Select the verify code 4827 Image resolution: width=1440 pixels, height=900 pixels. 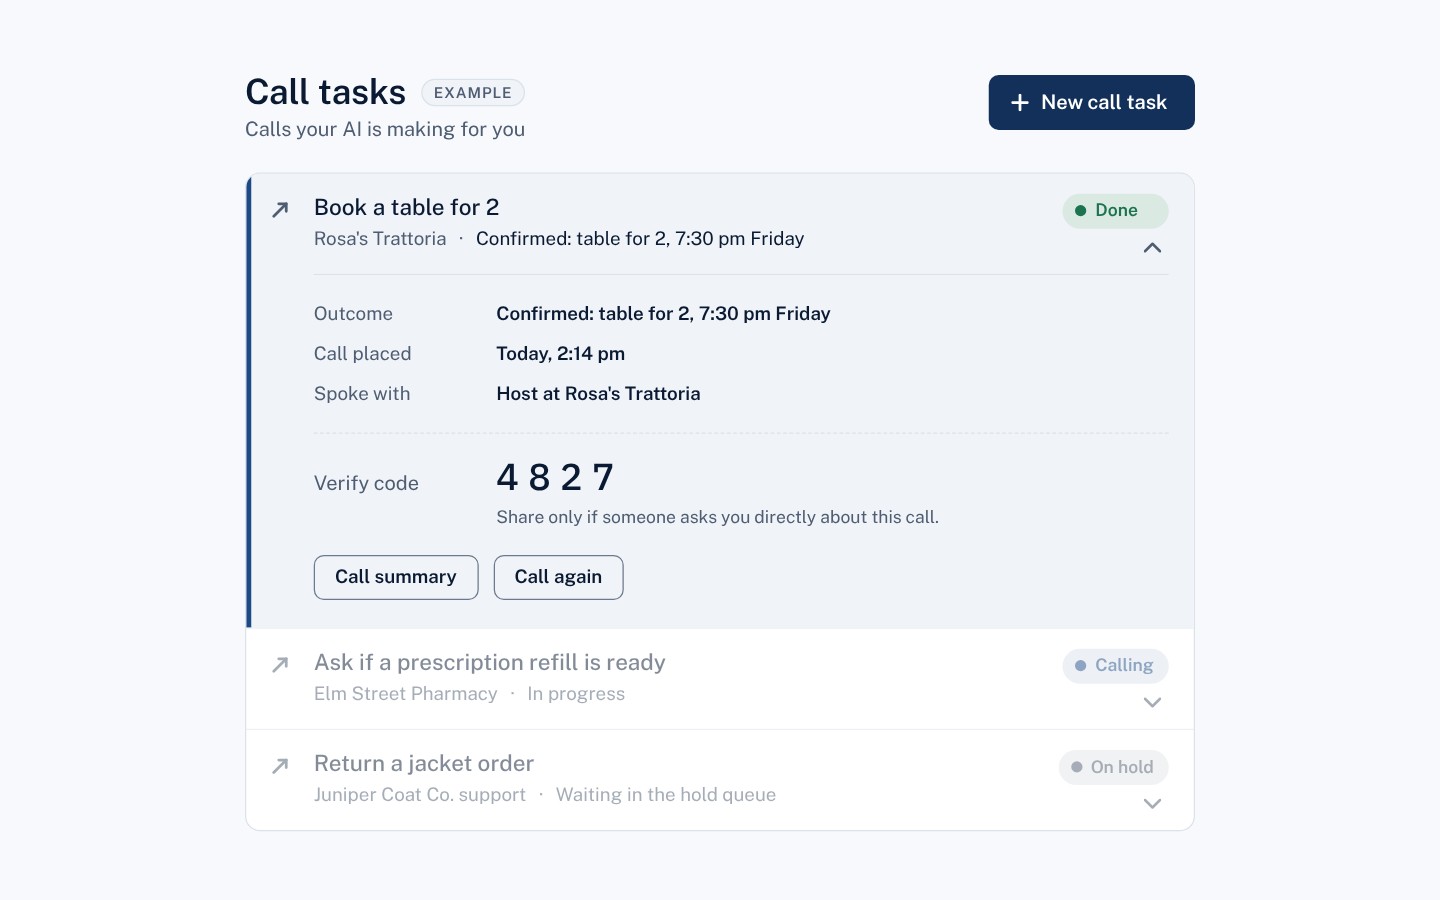coord(555,477)
